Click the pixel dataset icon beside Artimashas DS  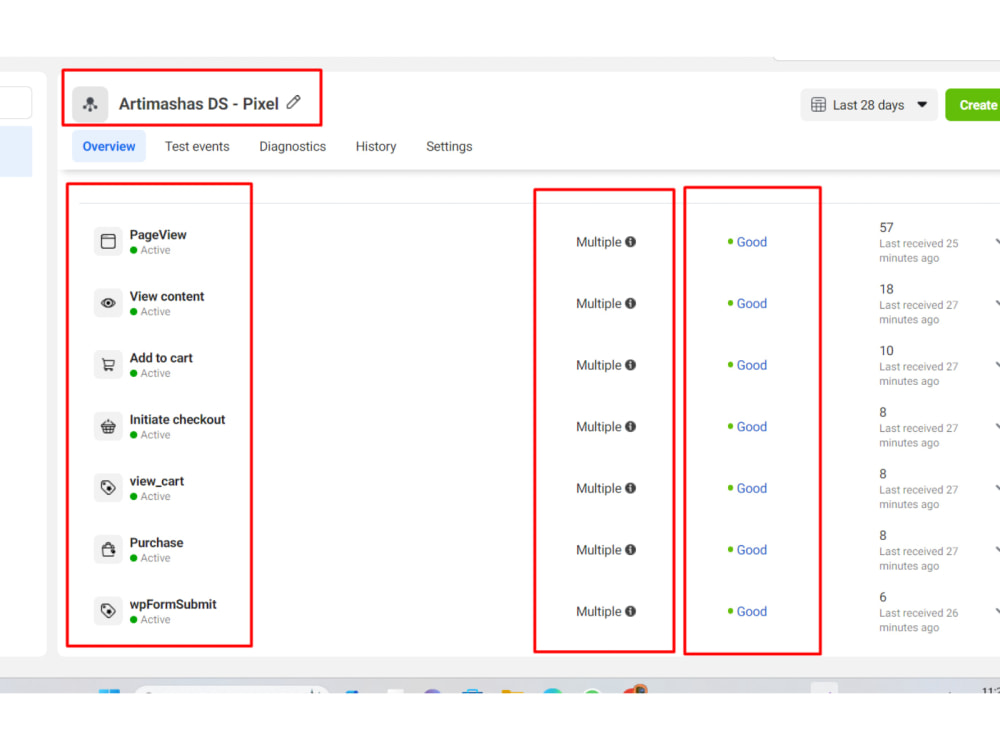pos(90,104)
